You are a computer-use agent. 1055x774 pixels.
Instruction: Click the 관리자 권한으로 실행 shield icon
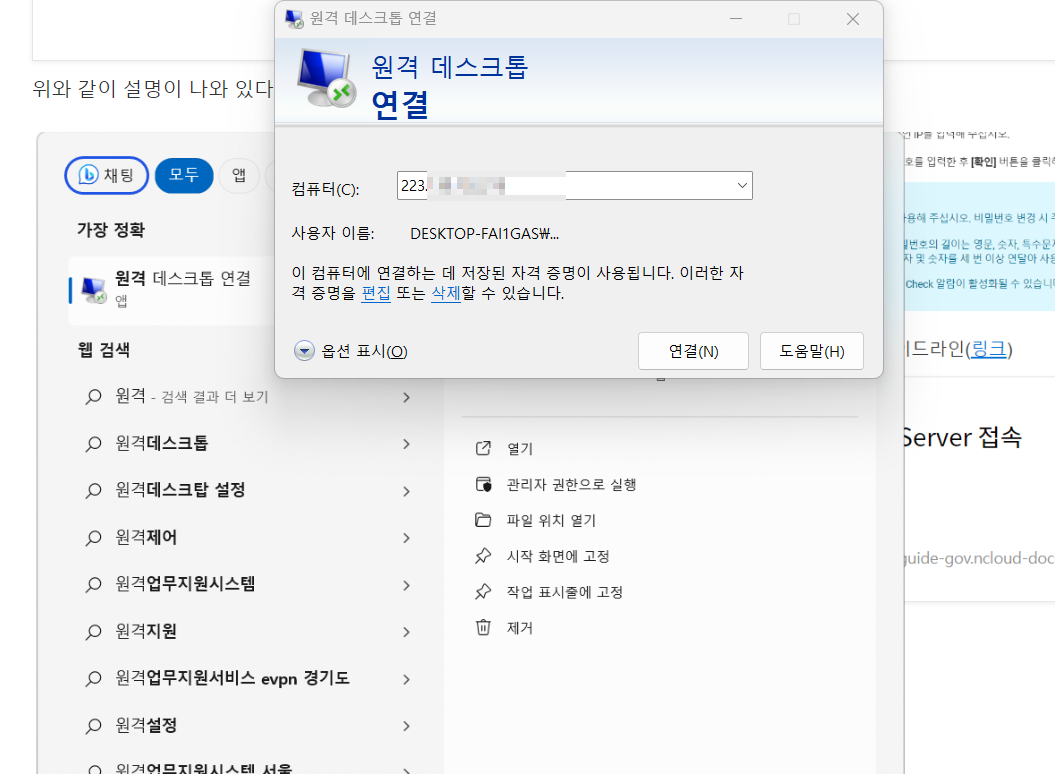483,484
